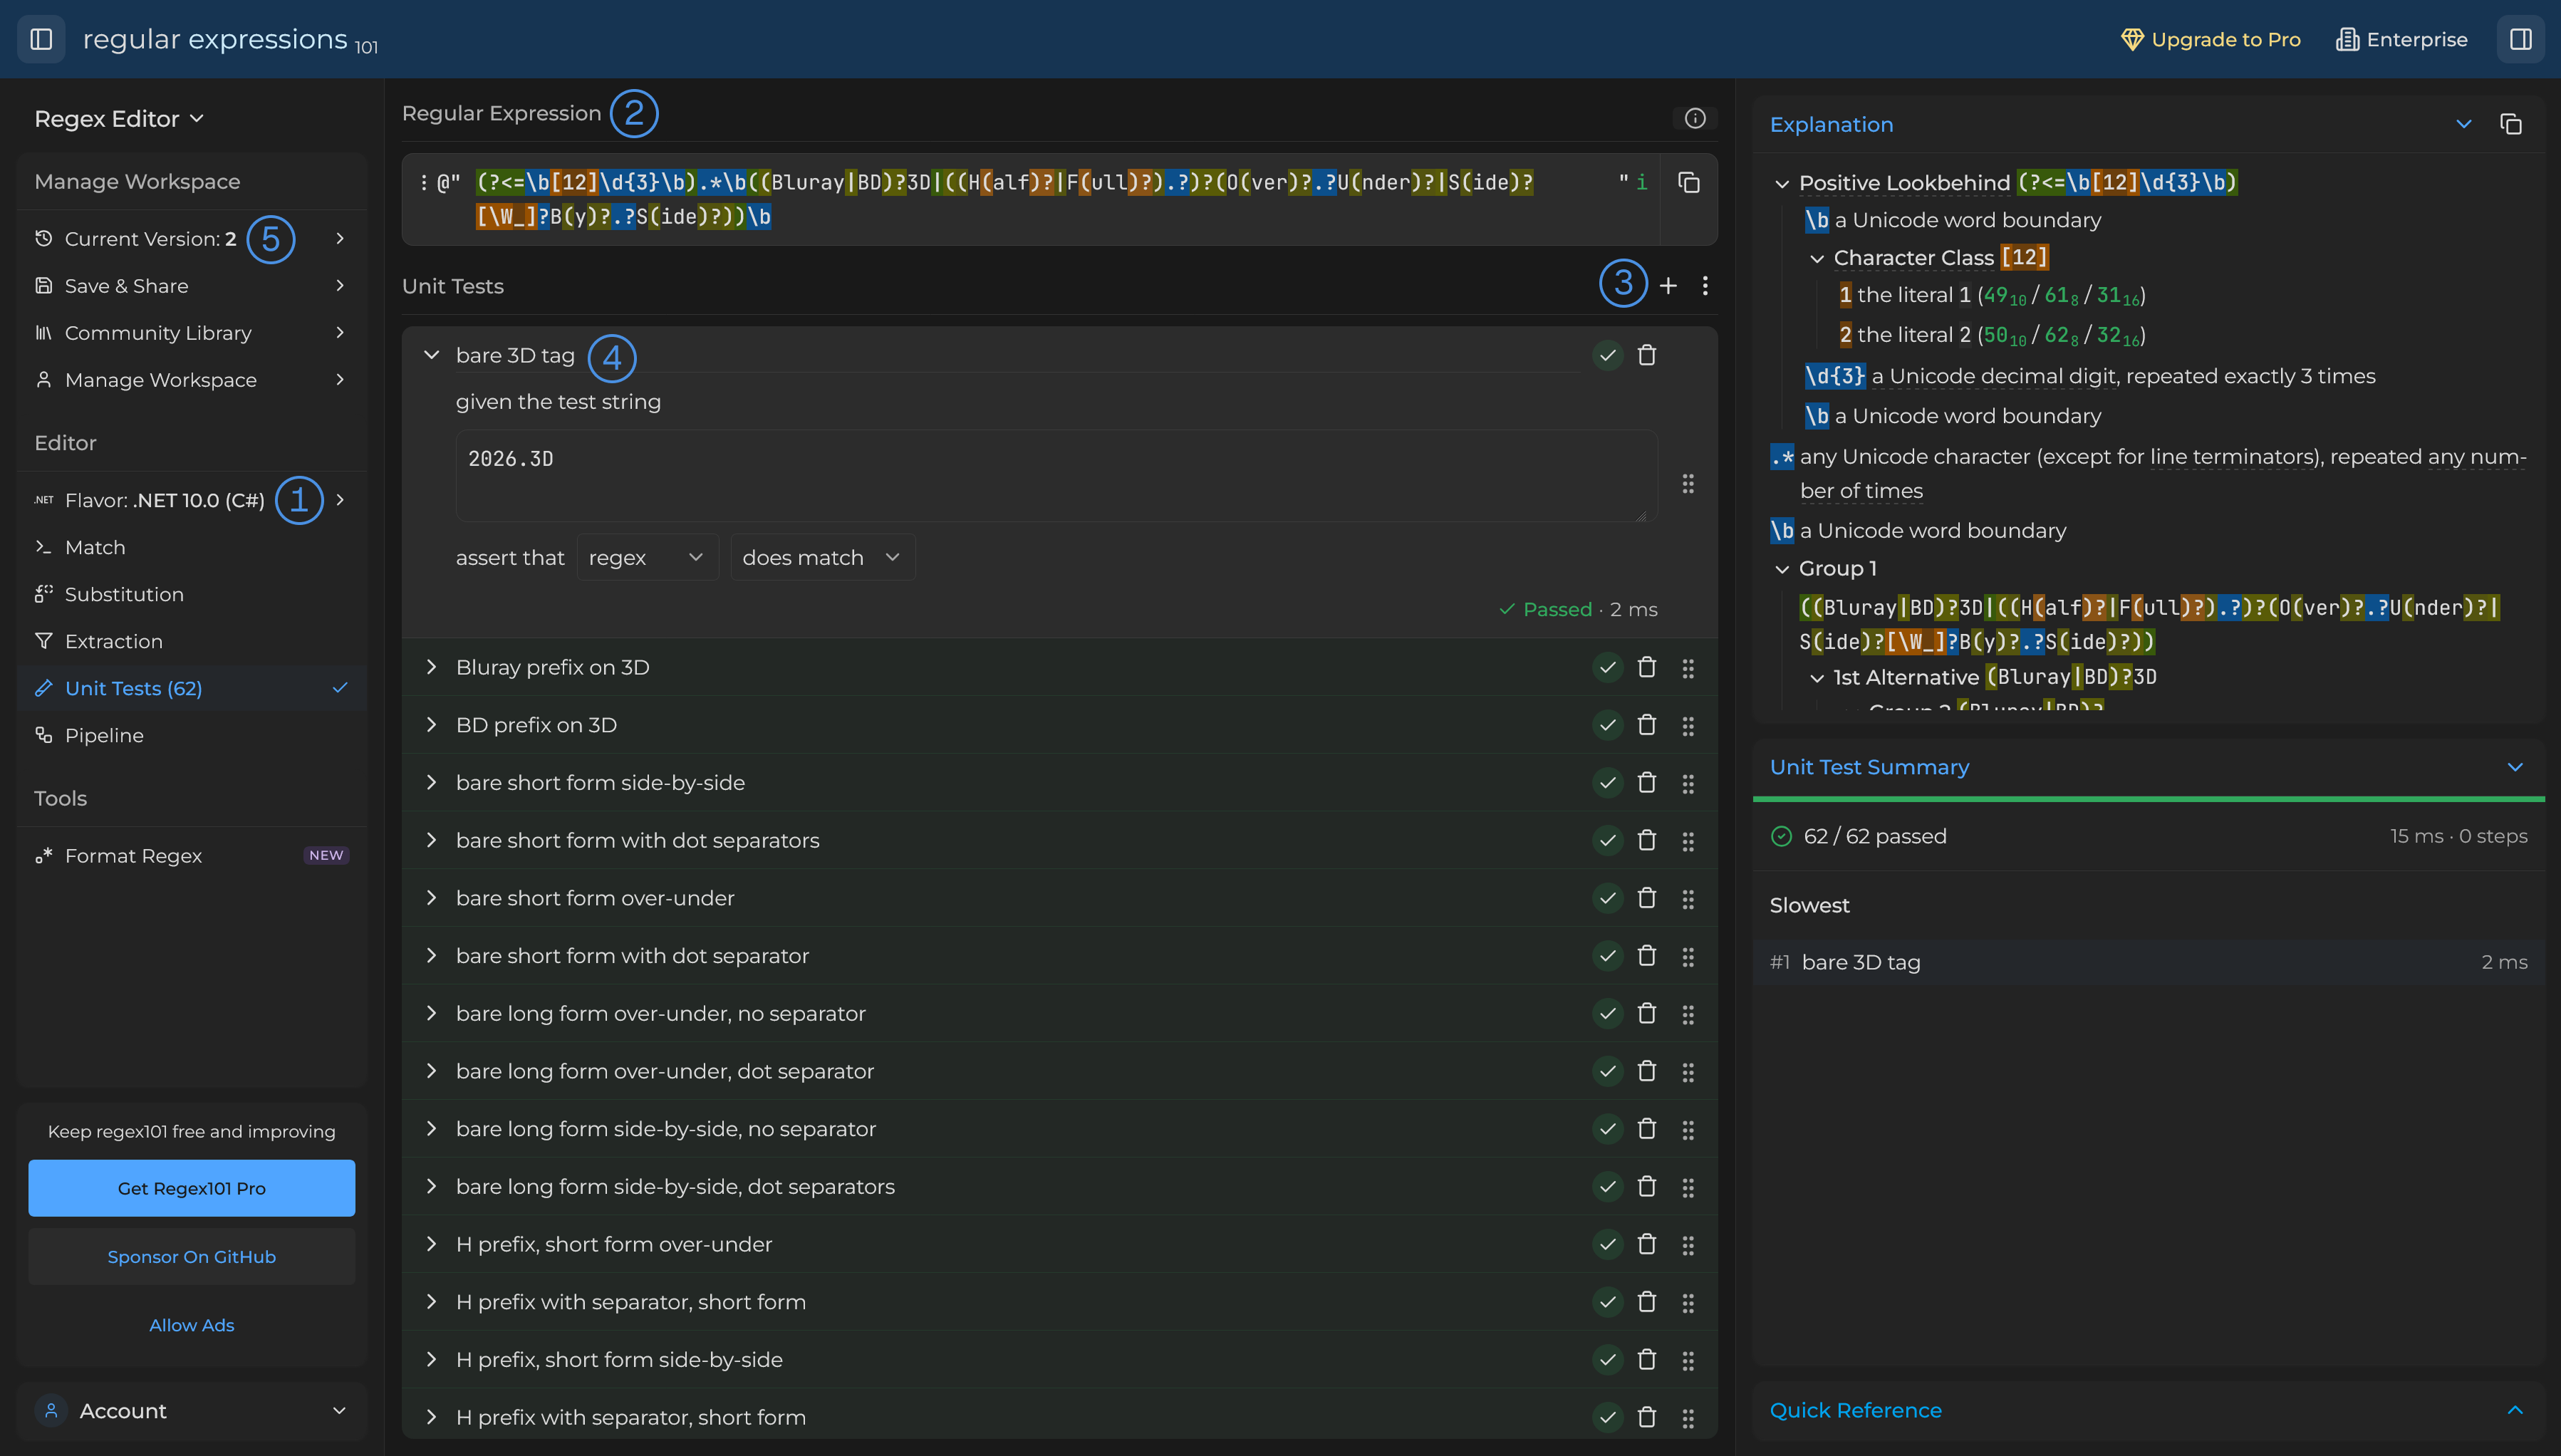
Task: Click into the regular expression input
Action: 1040,199
